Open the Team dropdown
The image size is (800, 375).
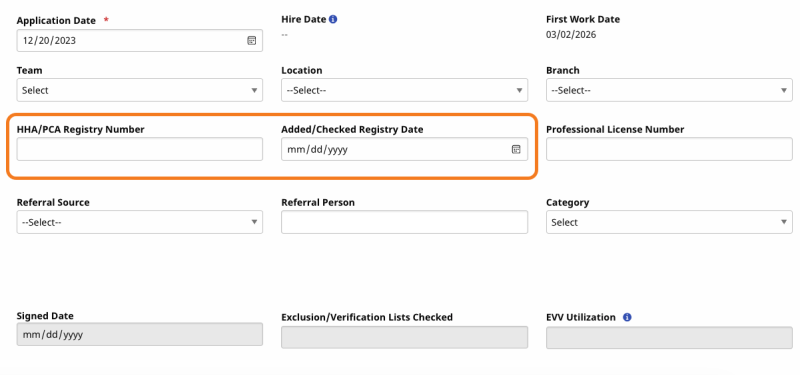(140, 90)
